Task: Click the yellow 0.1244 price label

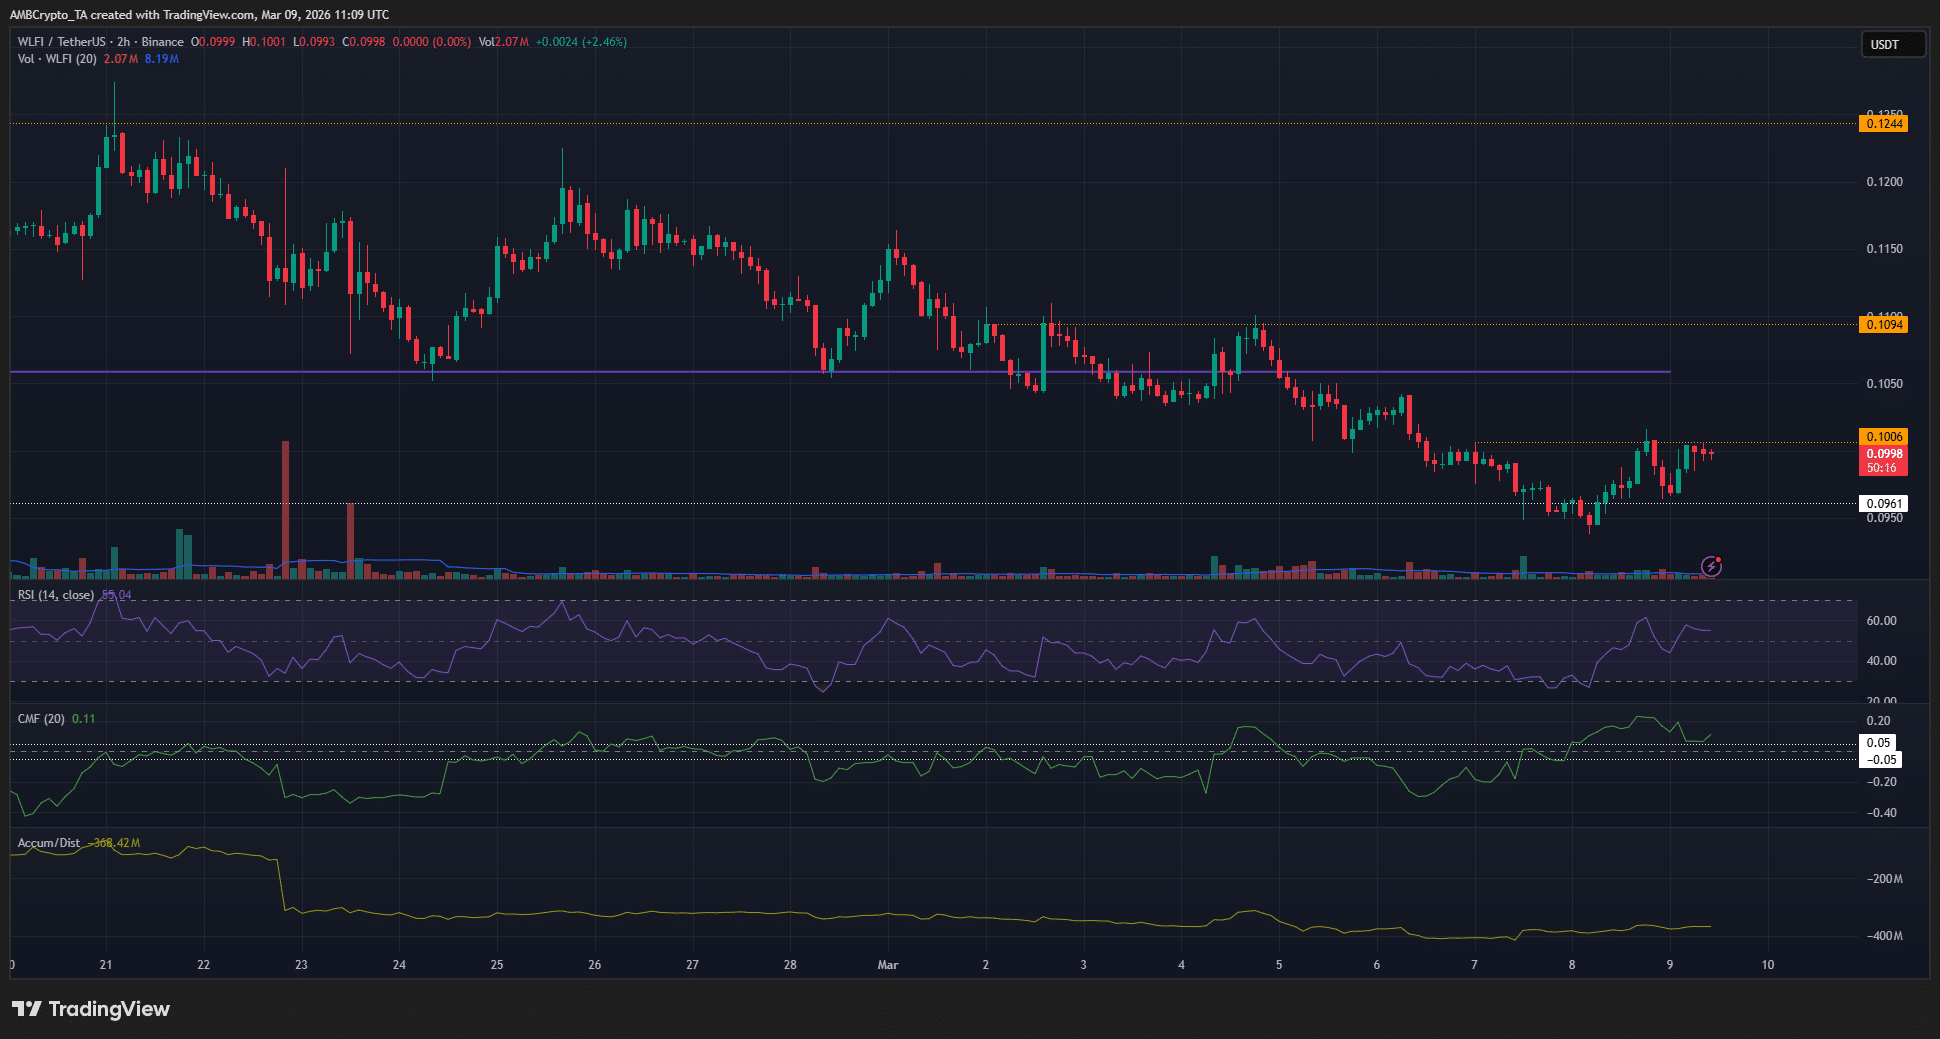Action: (x=1884, y=123)
